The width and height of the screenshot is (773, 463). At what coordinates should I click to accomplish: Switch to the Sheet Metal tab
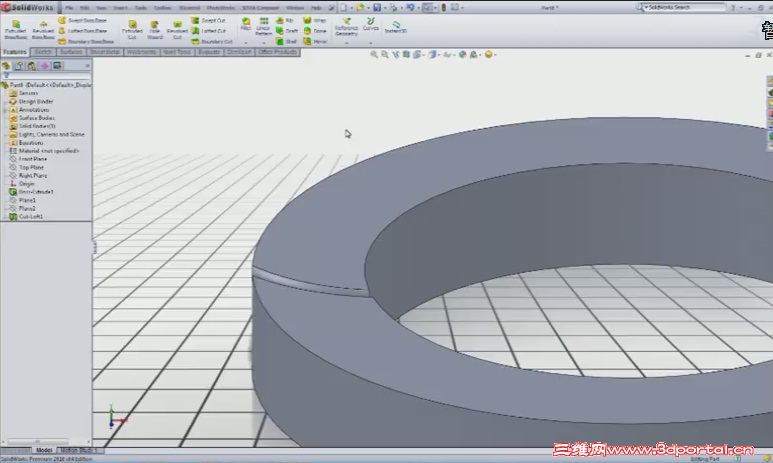click(x=105, y=52)
